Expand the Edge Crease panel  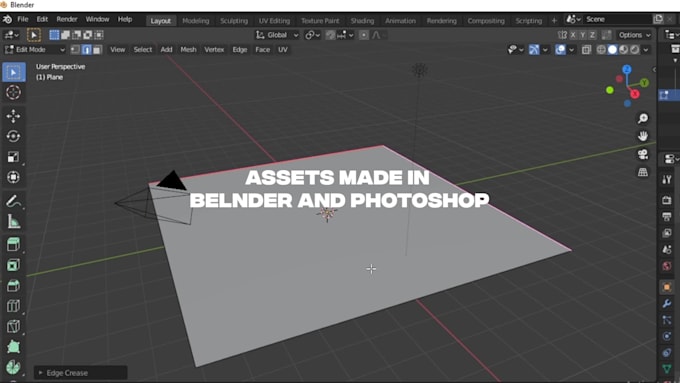pos(81,373)
